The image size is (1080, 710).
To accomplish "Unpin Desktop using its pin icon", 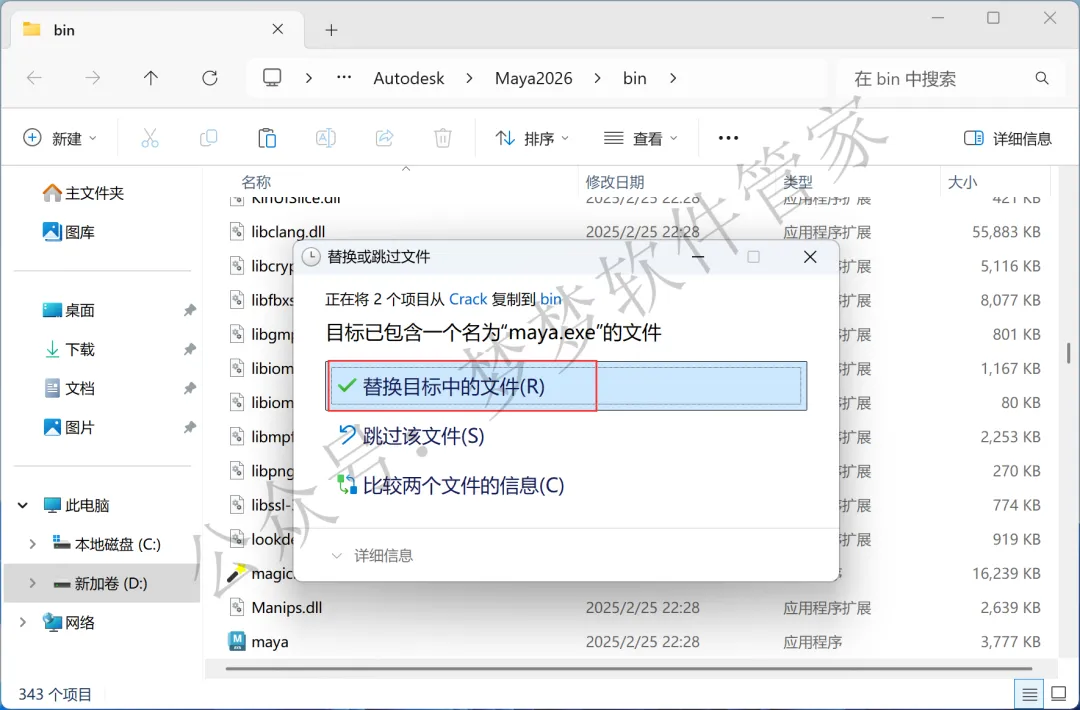I will click(189, 311).
